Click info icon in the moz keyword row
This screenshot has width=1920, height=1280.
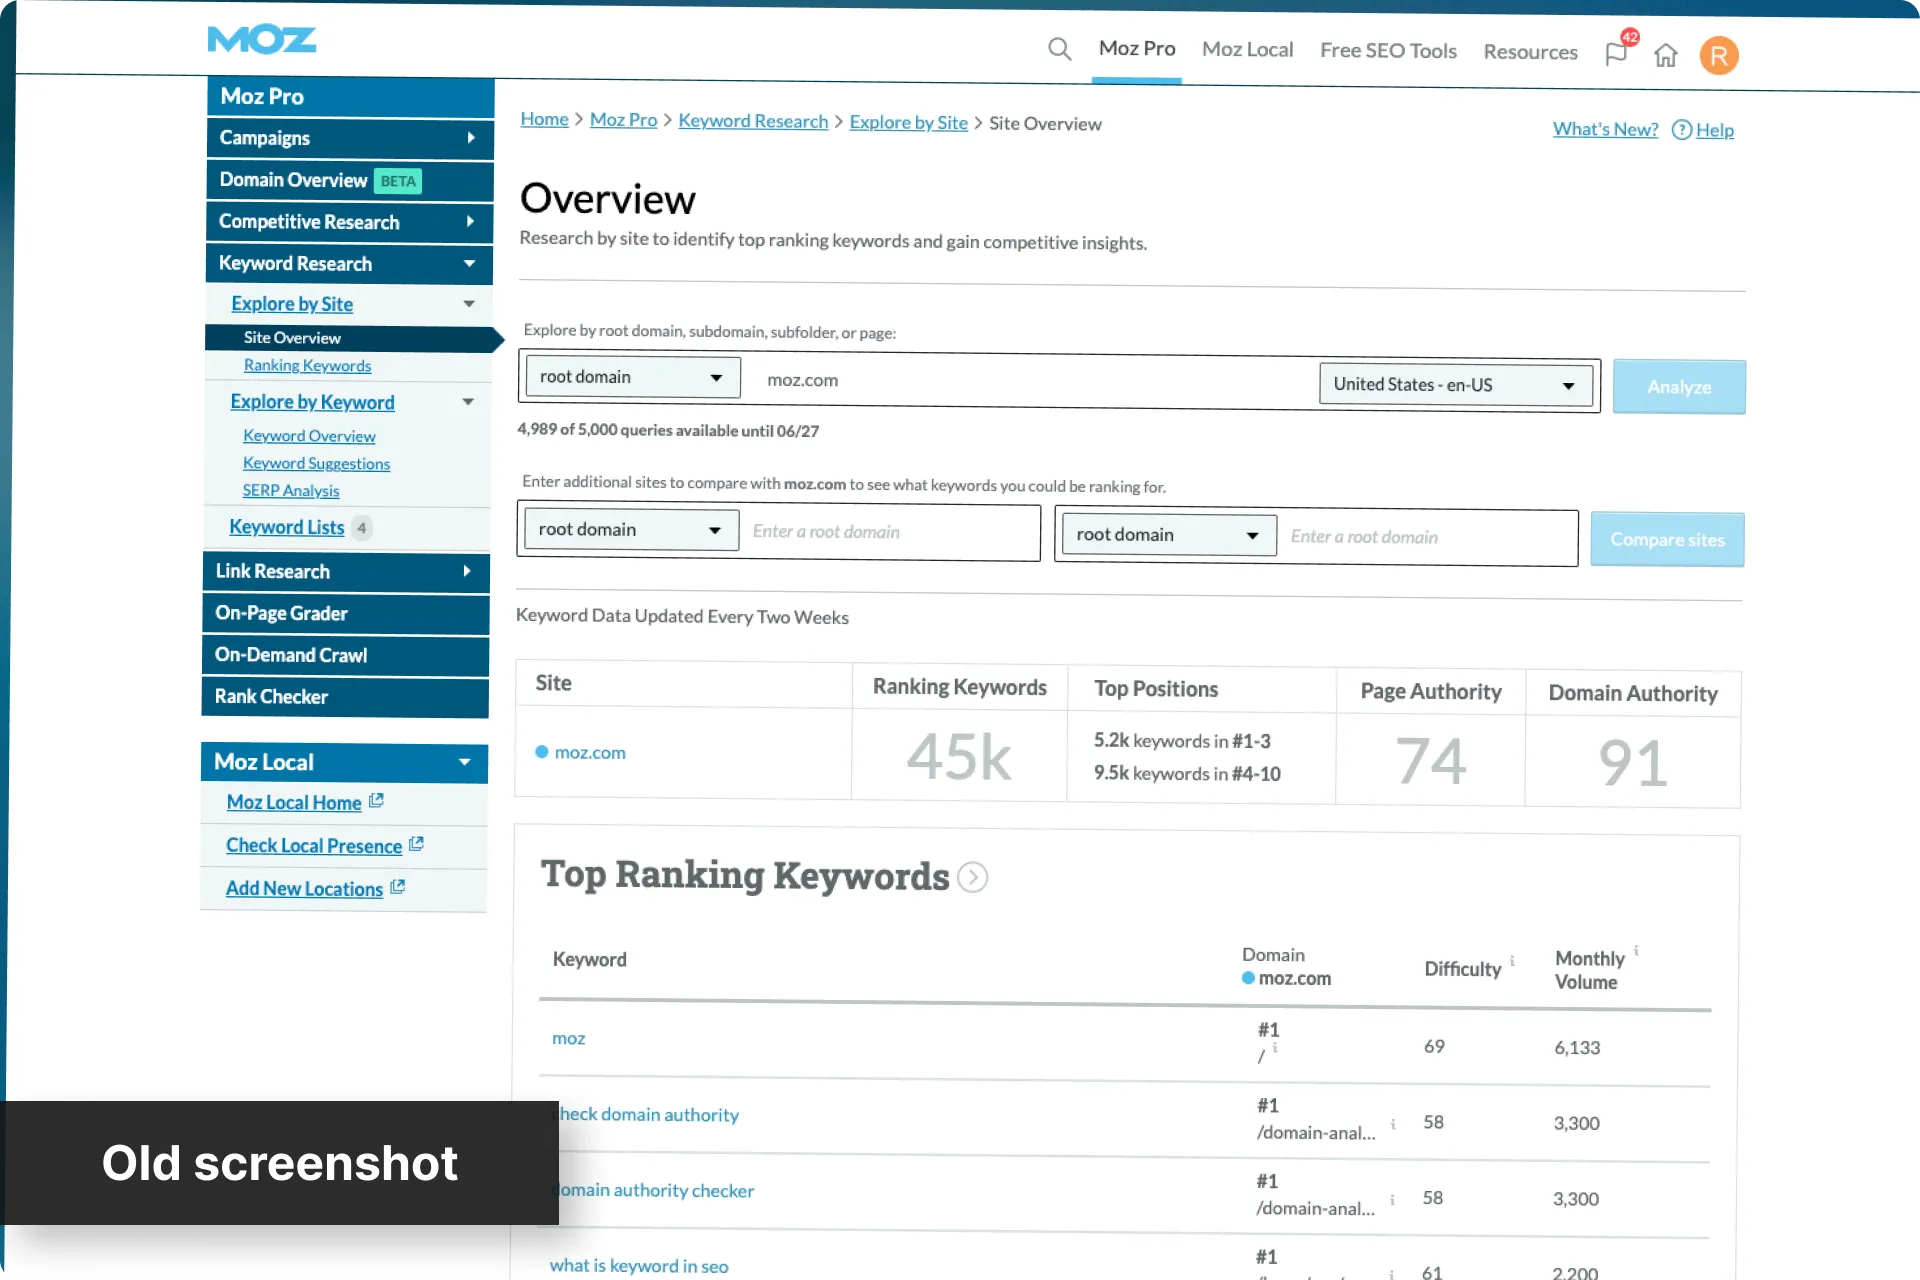[x=1275, y=1048]
